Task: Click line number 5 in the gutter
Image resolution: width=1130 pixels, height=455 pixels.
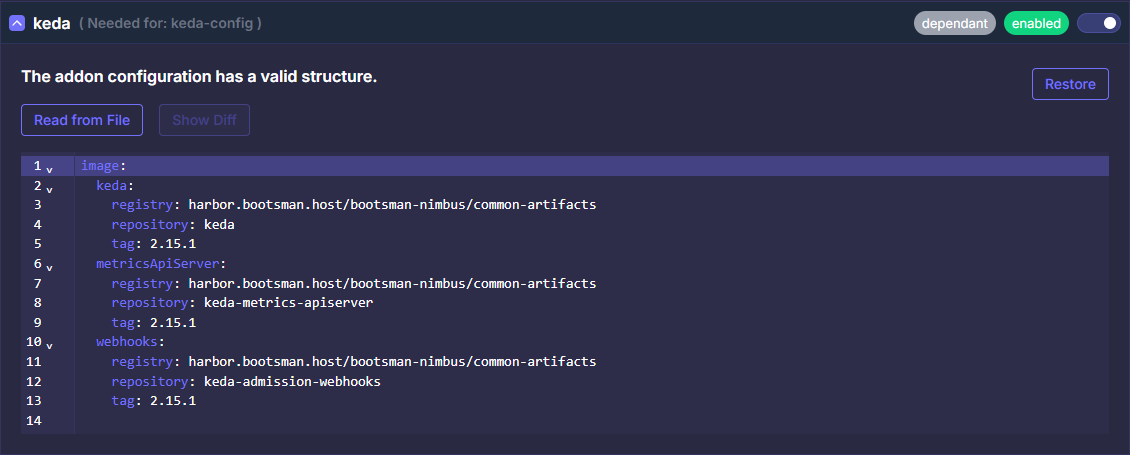Action: pyautogui.click(x=37, y=244)
